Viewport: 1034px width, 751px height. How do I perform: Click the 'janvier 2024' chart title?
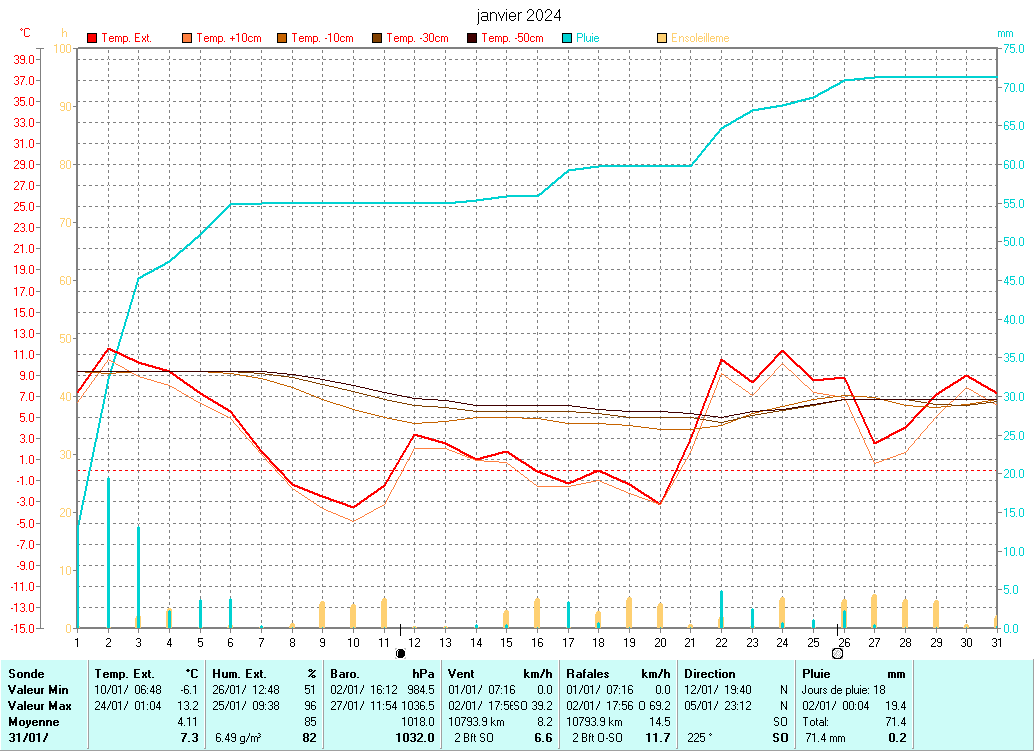pos(518,15)
